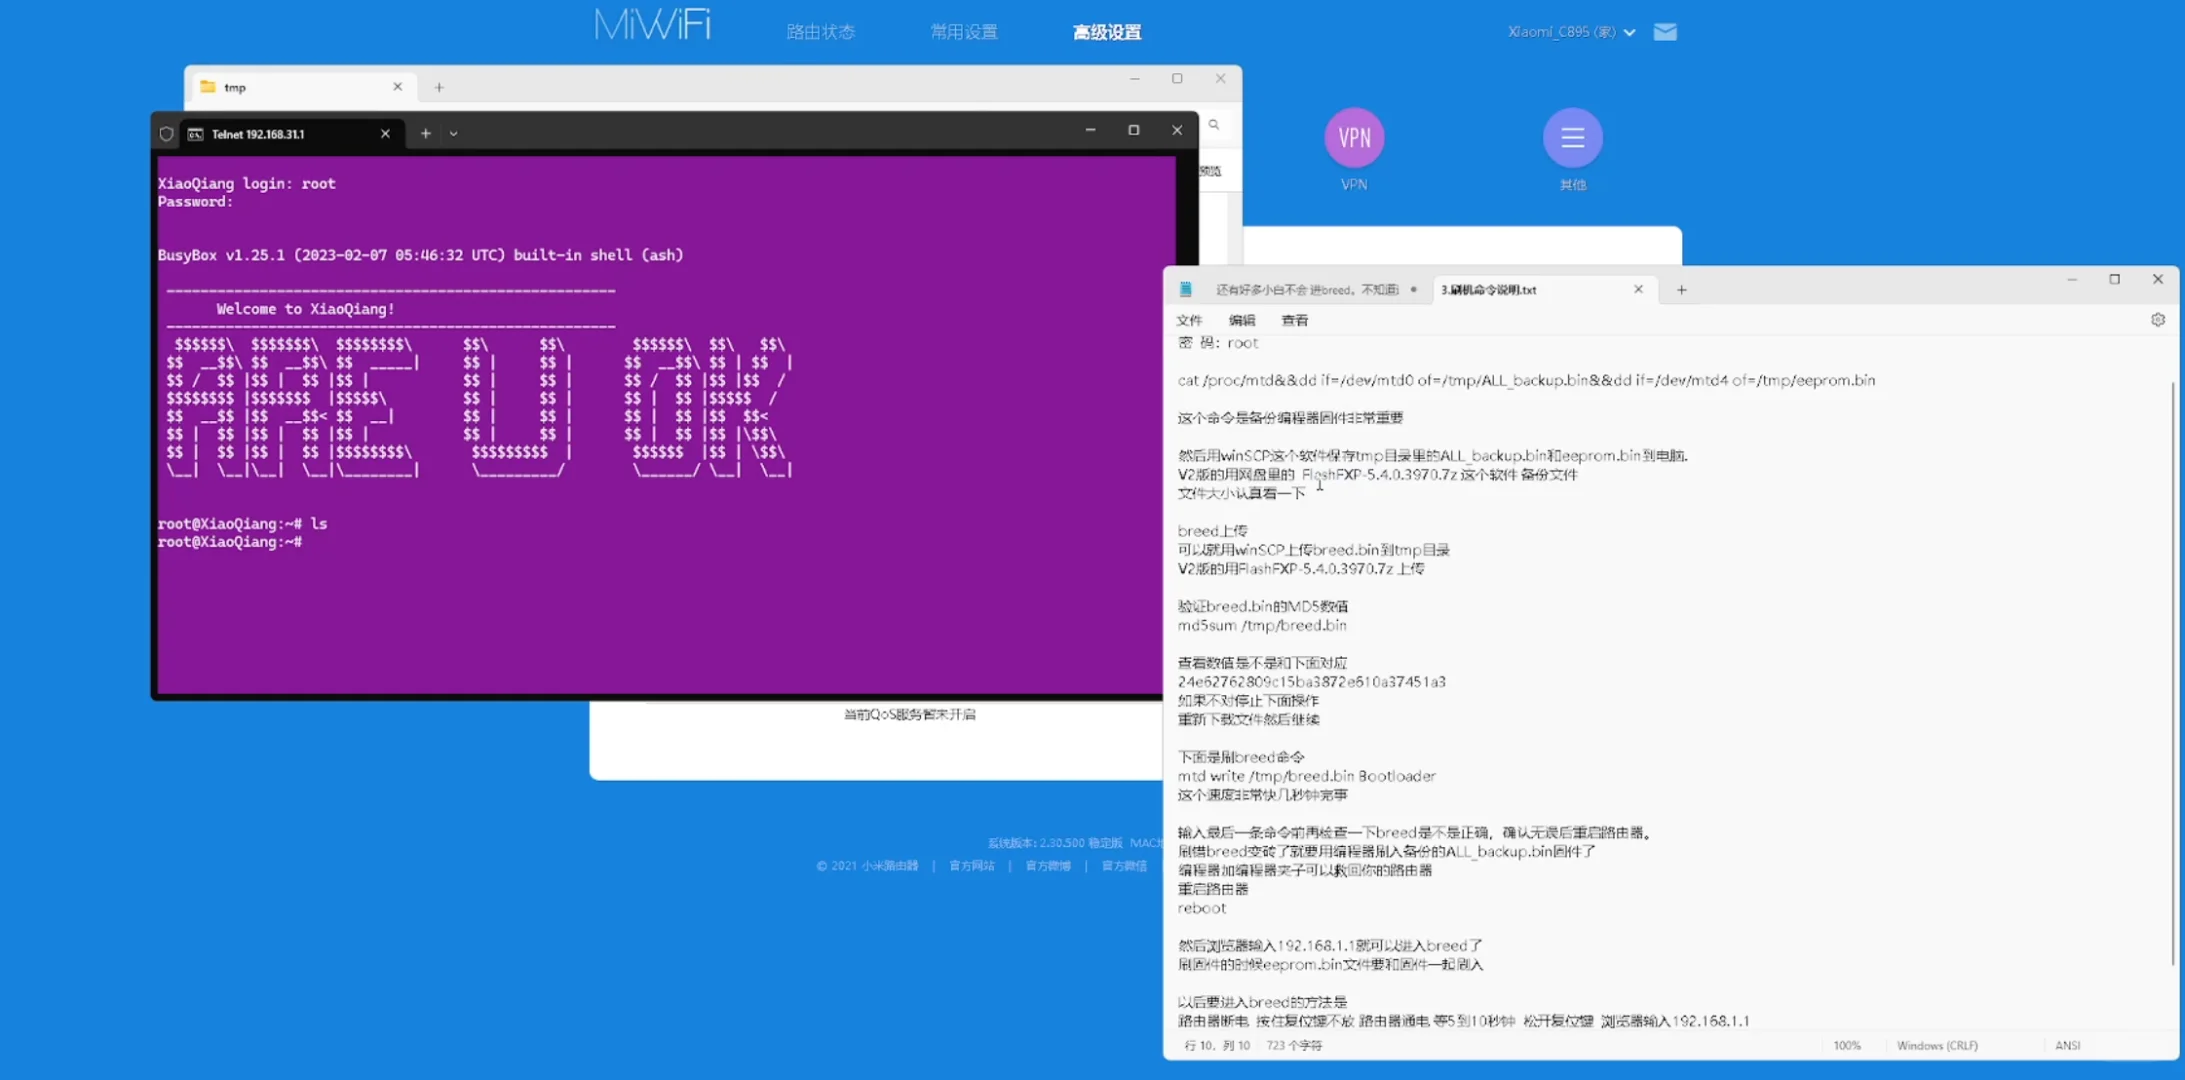Image resolution: width=2185 pixels, height=1080 pixels.
Task: Open 编辑 menu in Notepad
Action: tap(1241, 320)
